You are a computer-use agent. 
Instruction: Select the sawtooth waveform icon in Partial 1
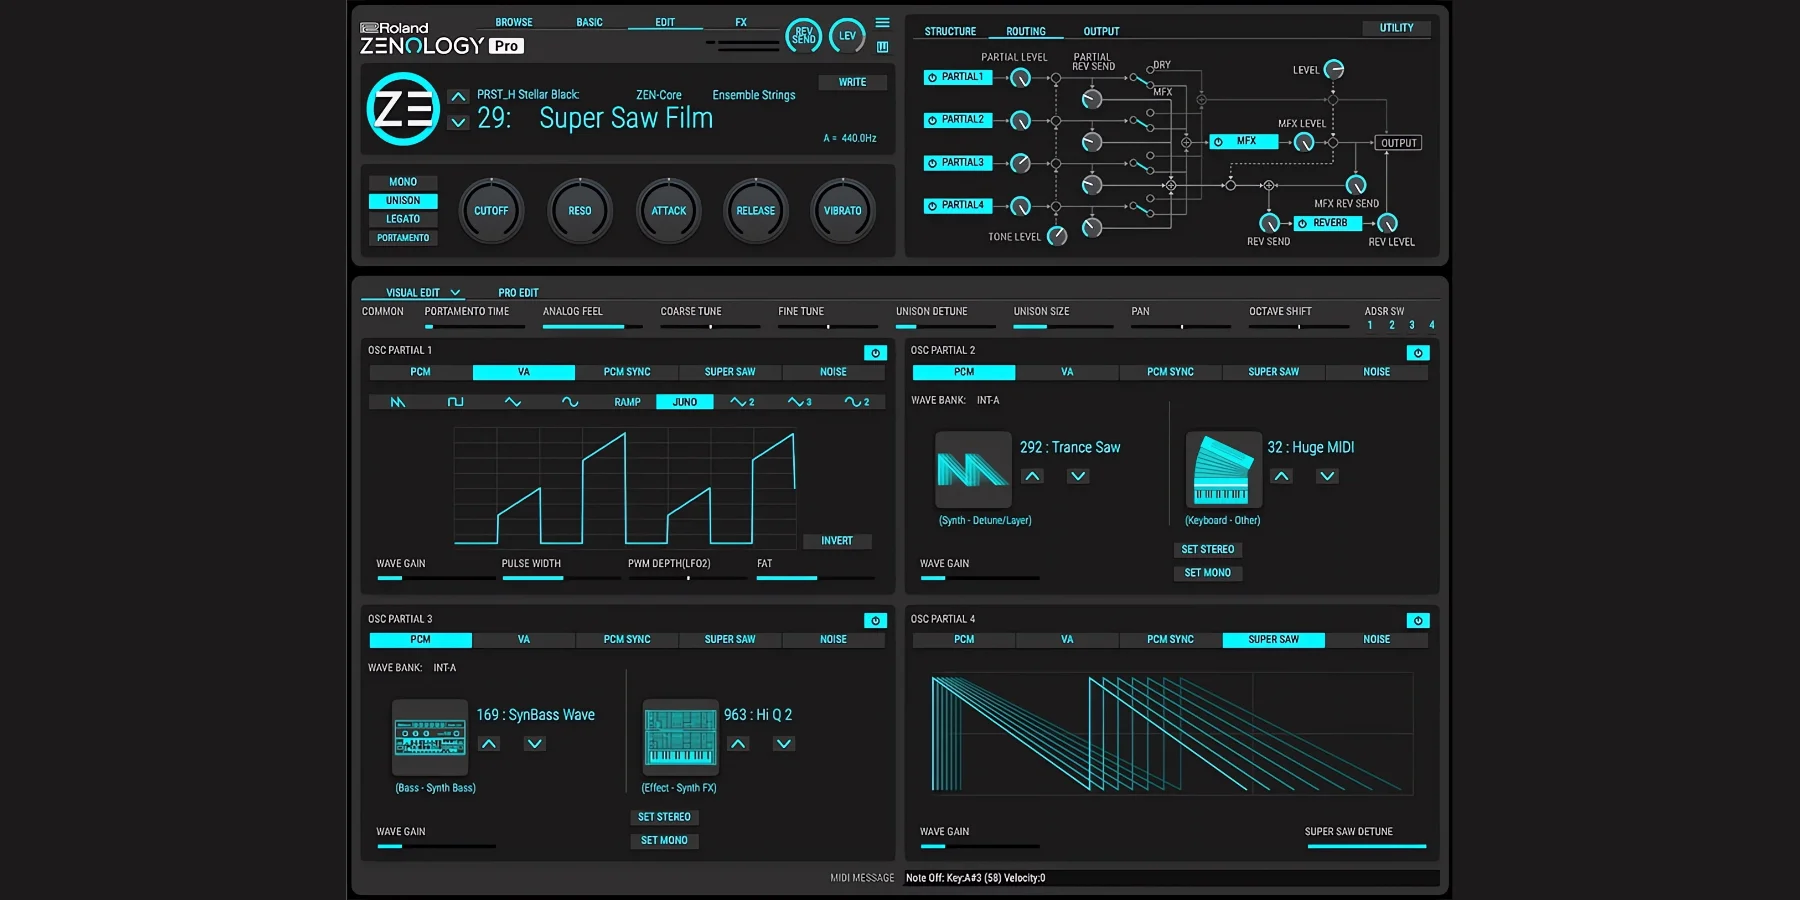tap(398, 402)
